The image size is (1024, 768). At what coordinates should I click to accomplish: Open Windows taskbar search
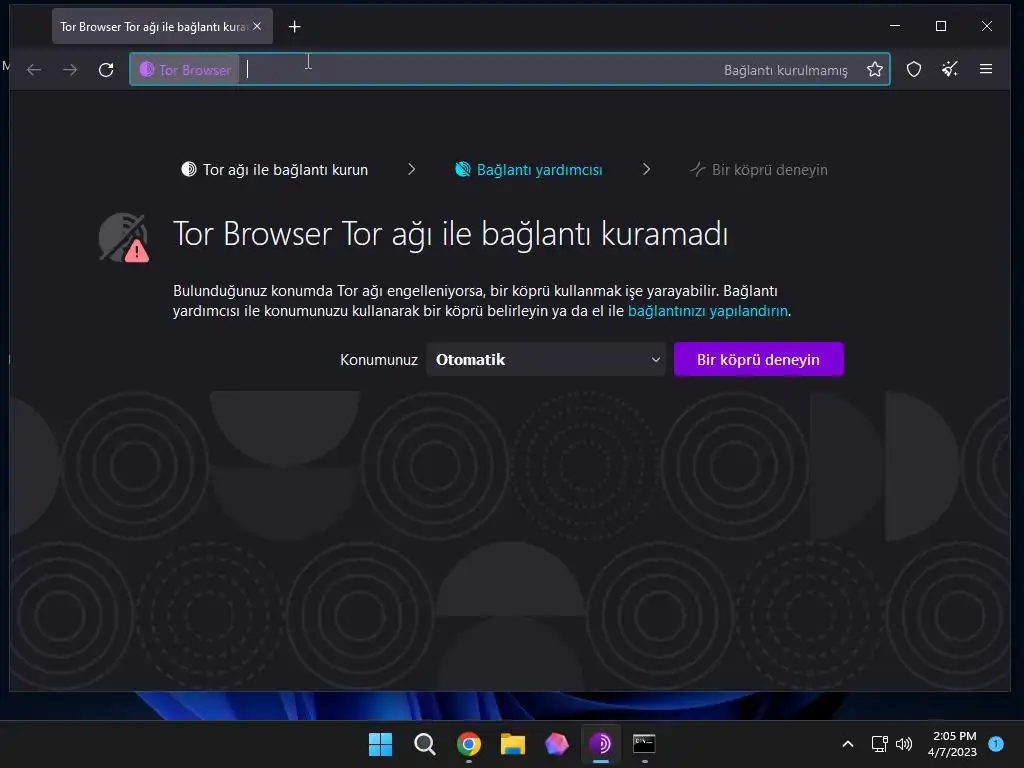click(425, 744)
